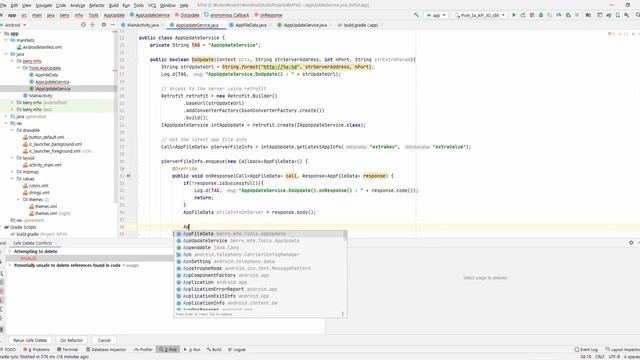This screenshot has height=360, width=640.
Task: Open the Build tool window
Action: pos(214,349)
